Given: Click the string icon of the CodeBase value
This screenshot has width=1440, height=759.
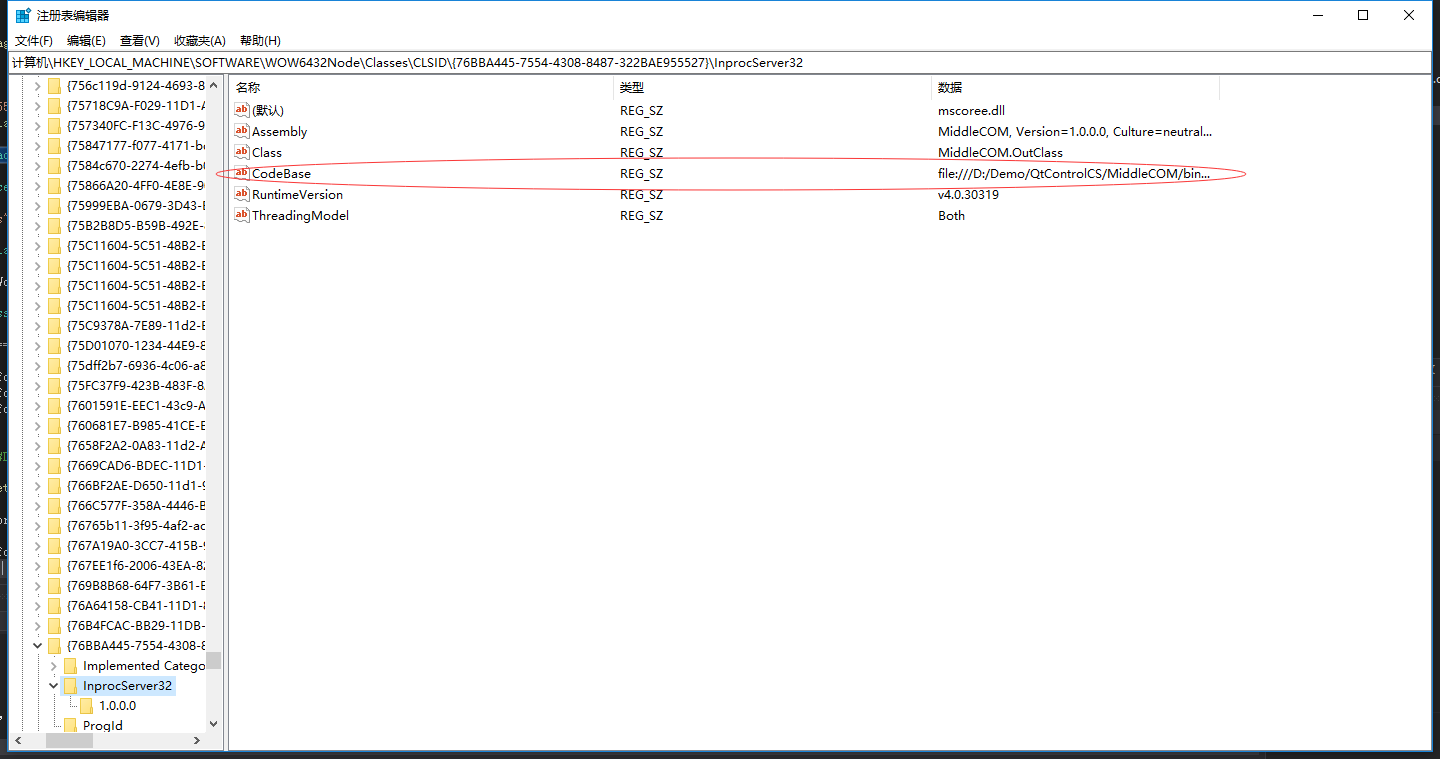Looking at the screenshot, I should (x=241, y=173).
